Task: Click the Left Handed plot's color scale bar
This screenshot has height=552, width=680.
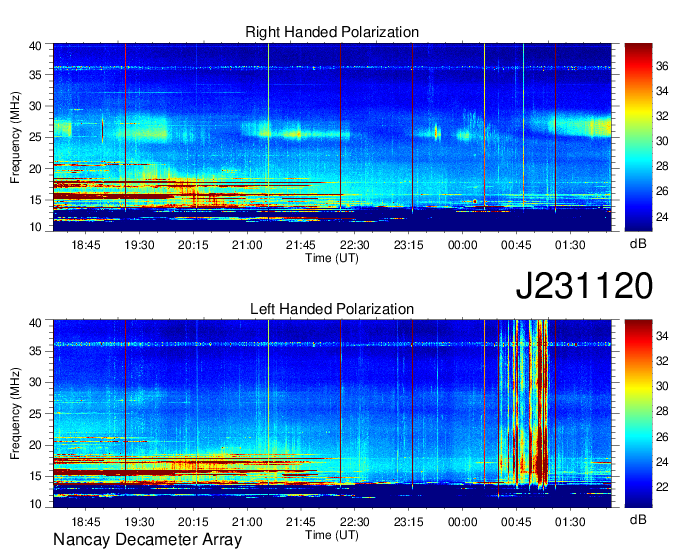Action: [638, 413]
